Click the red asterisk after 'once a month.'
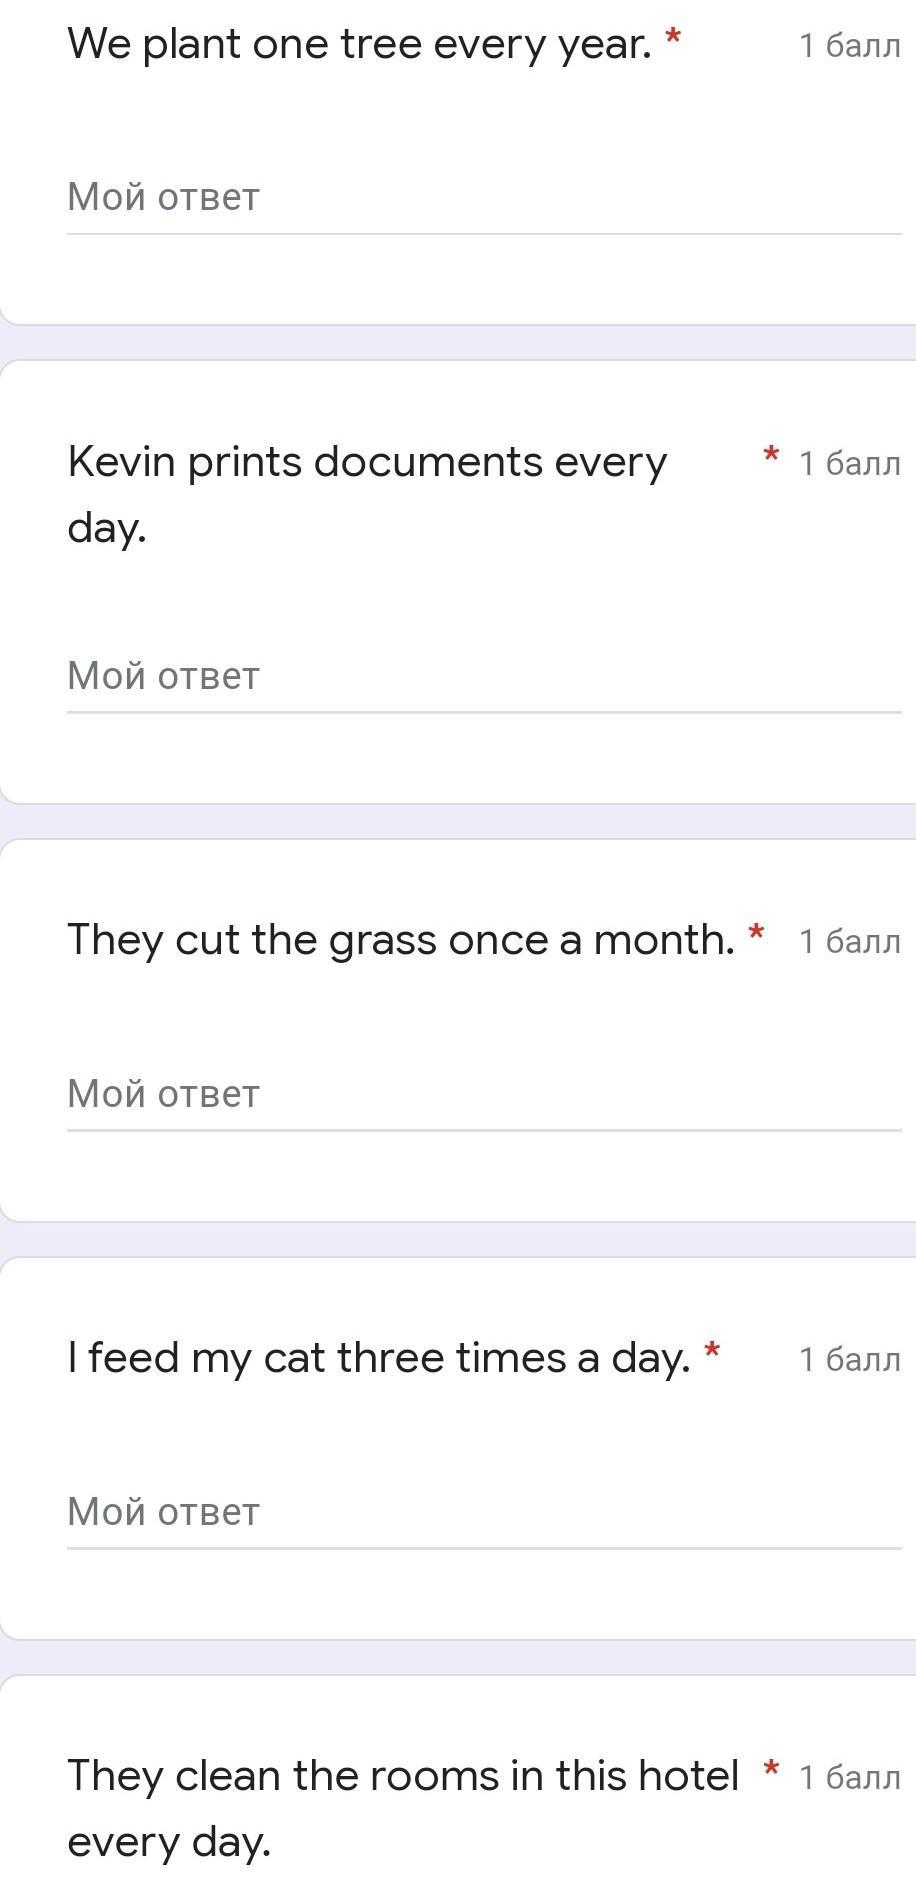 click(756, 935)
